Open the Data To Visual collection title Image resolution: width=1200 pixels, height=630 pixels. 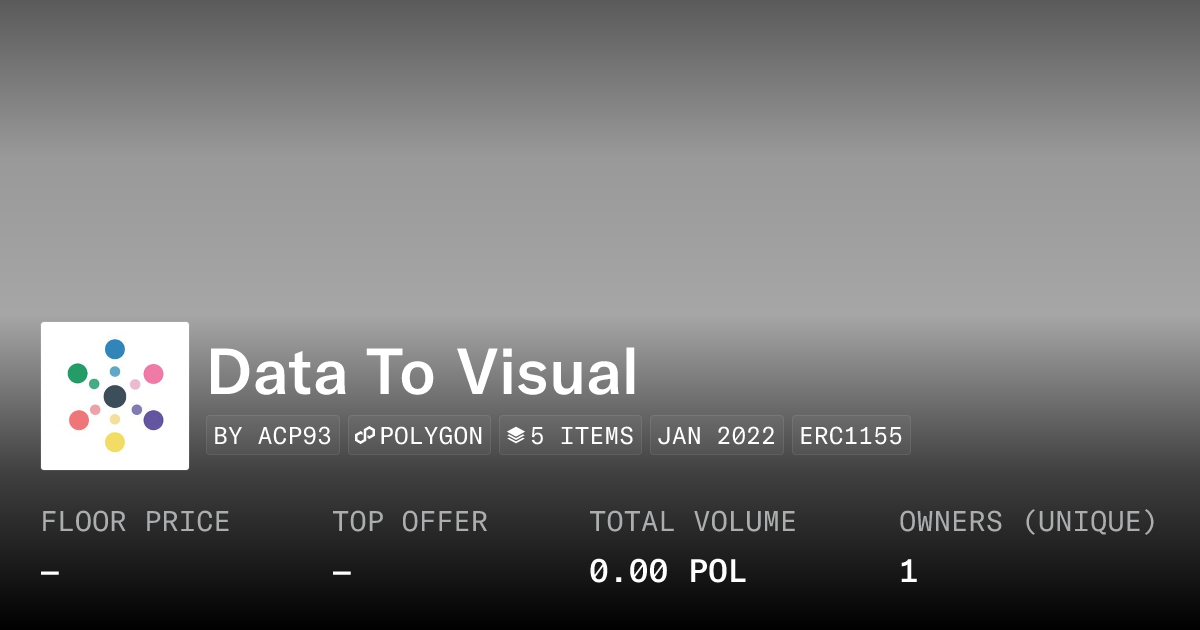coord(422,373)
